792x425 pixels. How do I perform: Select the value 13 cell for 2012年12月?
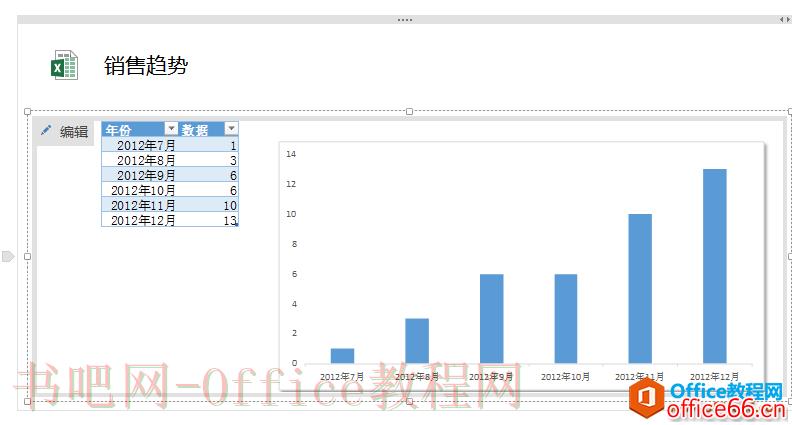(x=209, y=220)
